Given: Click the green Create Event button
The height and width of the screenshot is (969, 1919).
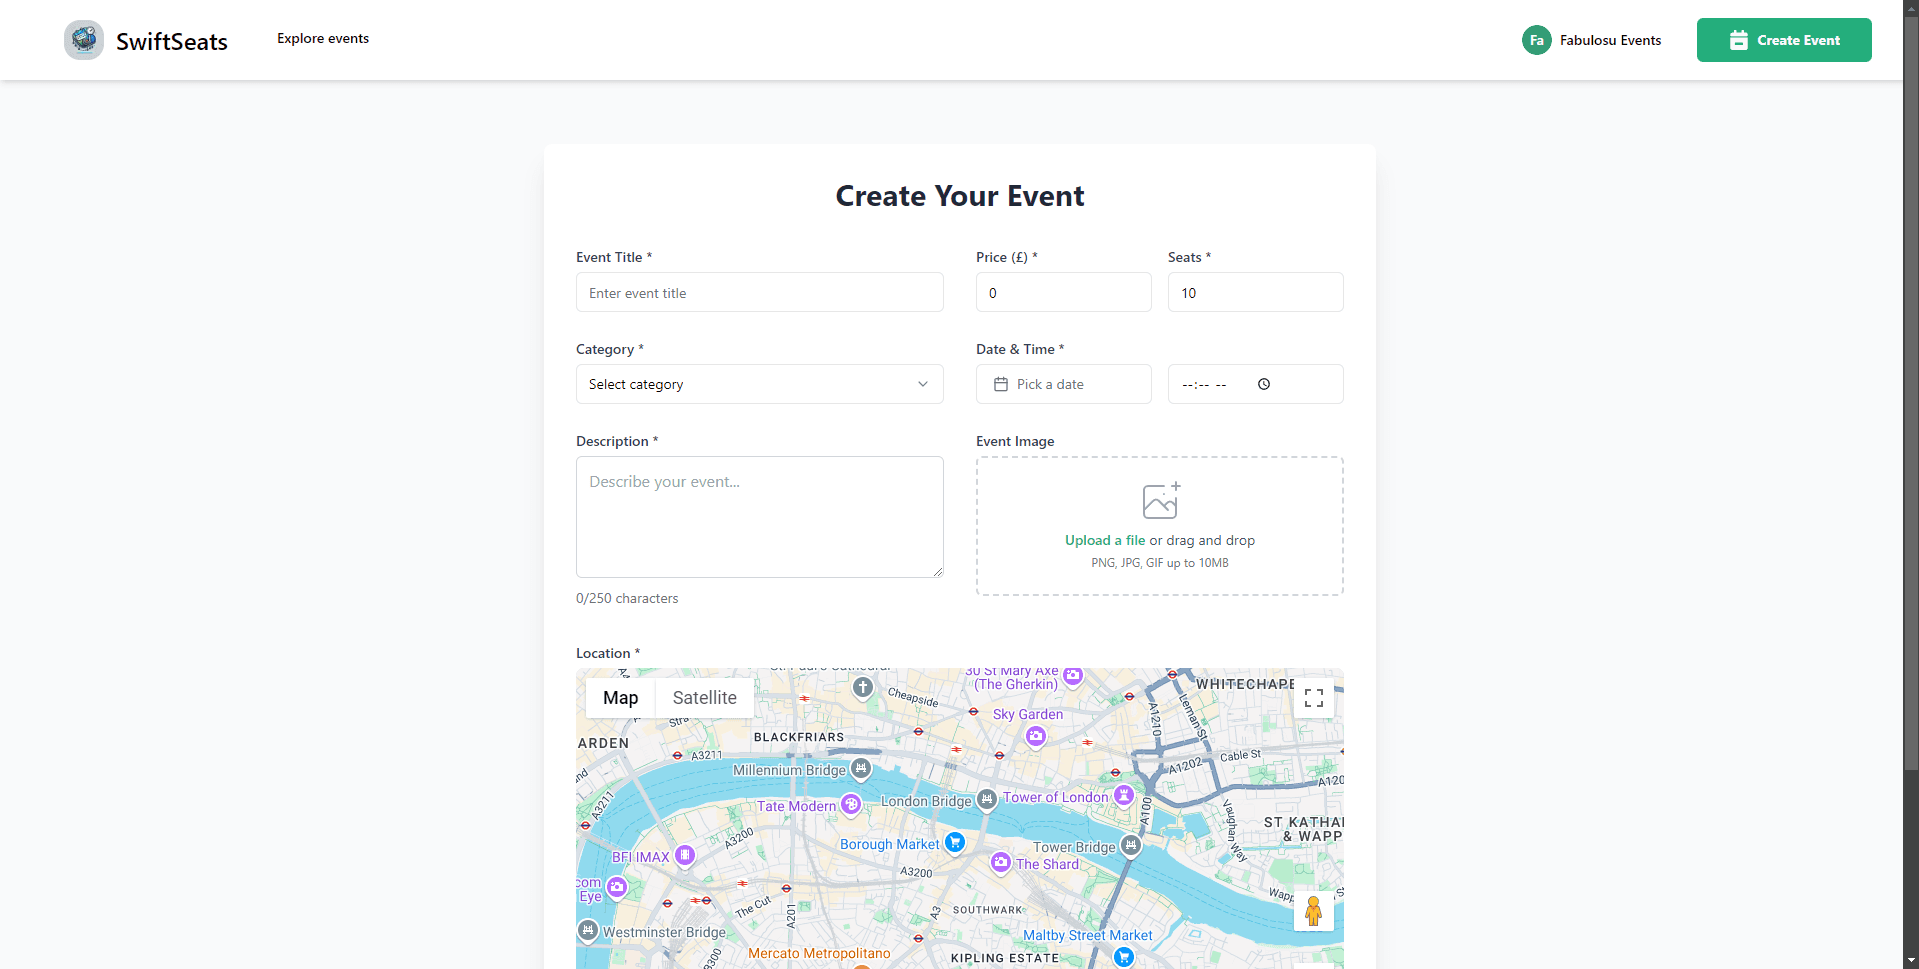Looking at the screenshot, I should click(1784, 40).
